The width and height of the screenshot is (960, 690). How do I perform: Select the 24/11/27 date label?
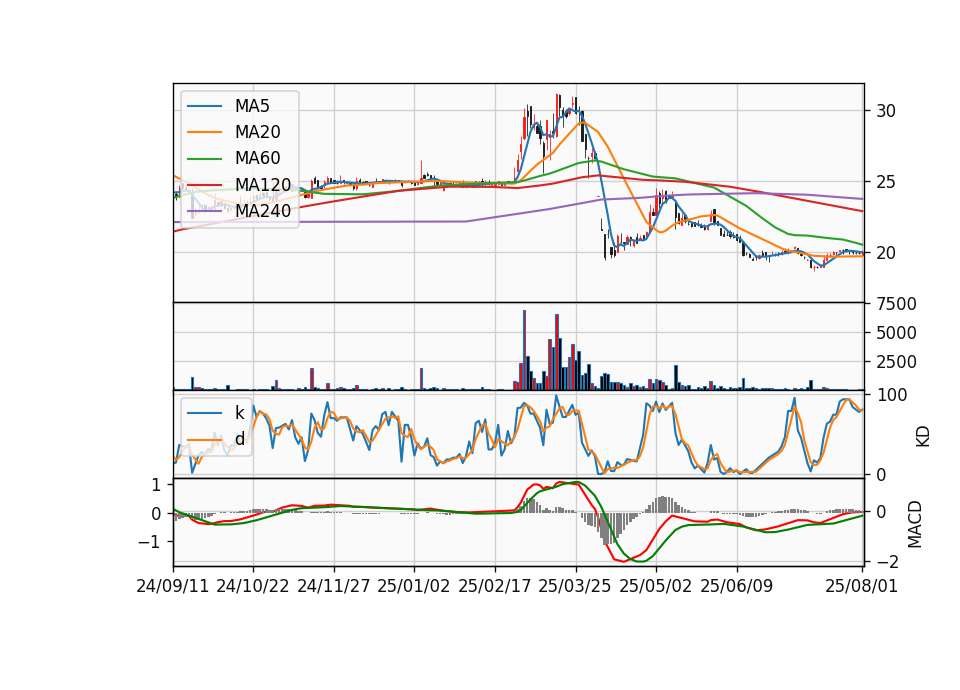click(334, 586)
